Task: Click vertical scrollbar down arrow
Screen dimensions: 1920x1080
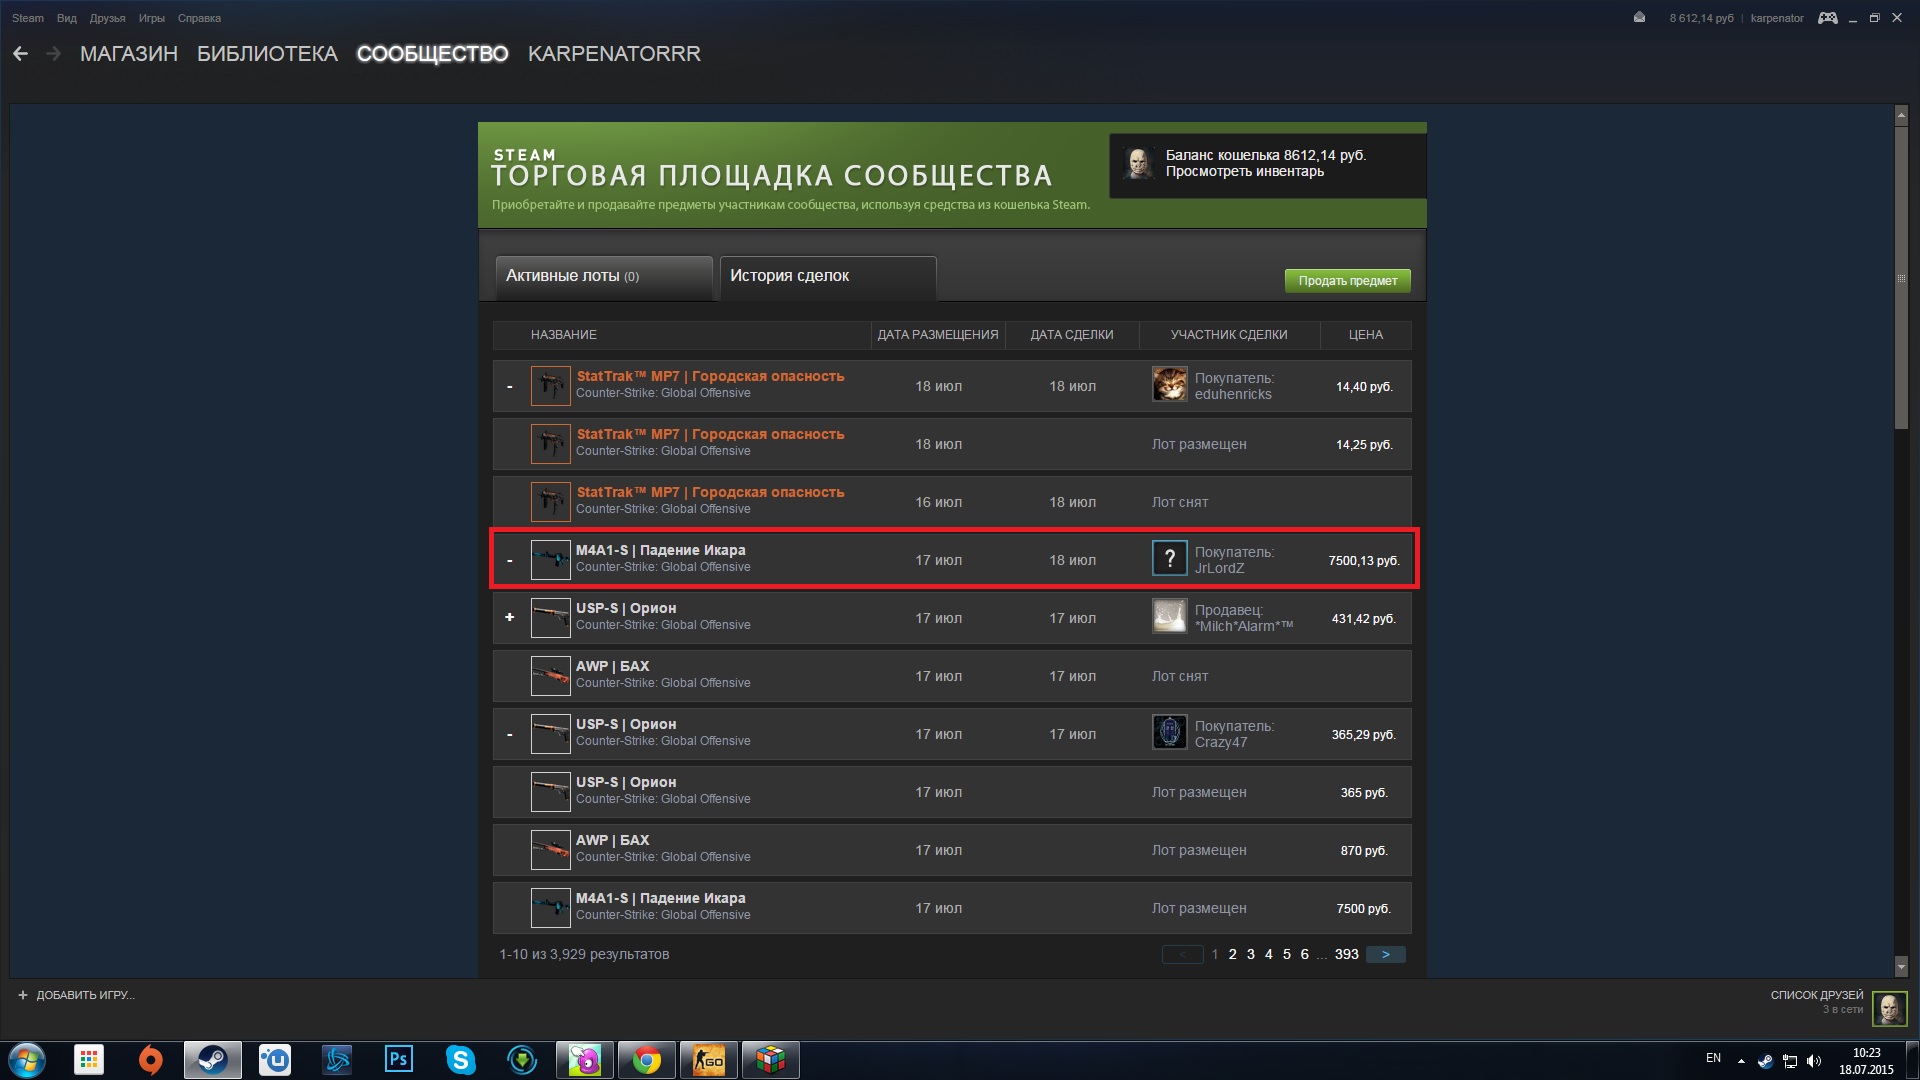Action: (x=1901, y=967)
